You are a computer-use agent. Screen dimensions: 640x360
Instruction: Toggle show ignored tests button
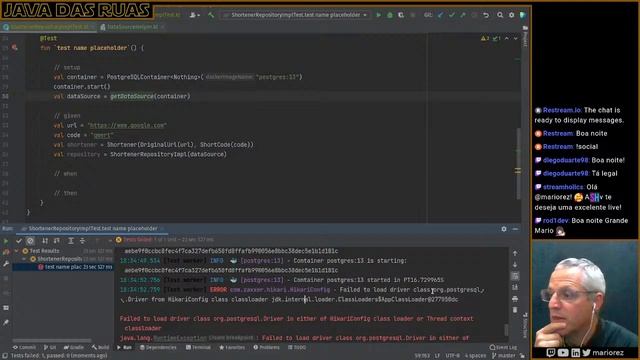point(30,241)
